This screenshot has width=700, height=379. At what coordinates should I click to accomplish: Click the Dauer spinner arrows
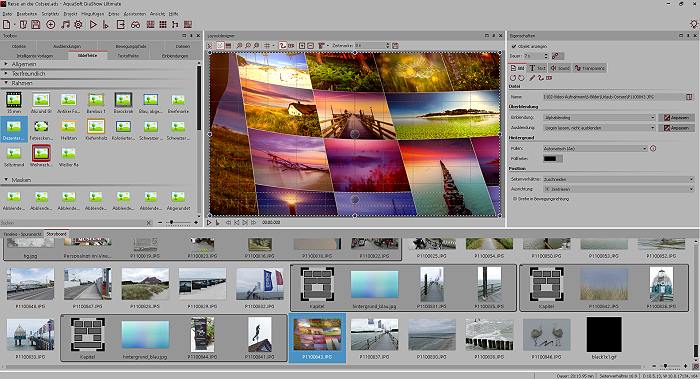546,56
